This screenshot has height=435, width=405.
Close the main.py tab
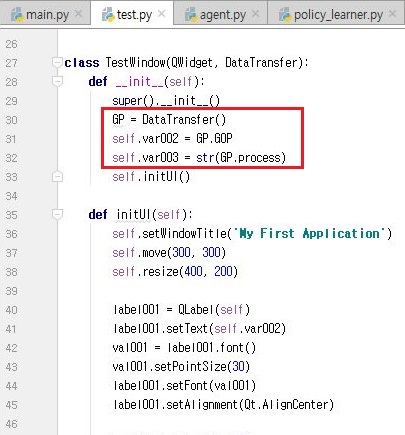point(79,14)
